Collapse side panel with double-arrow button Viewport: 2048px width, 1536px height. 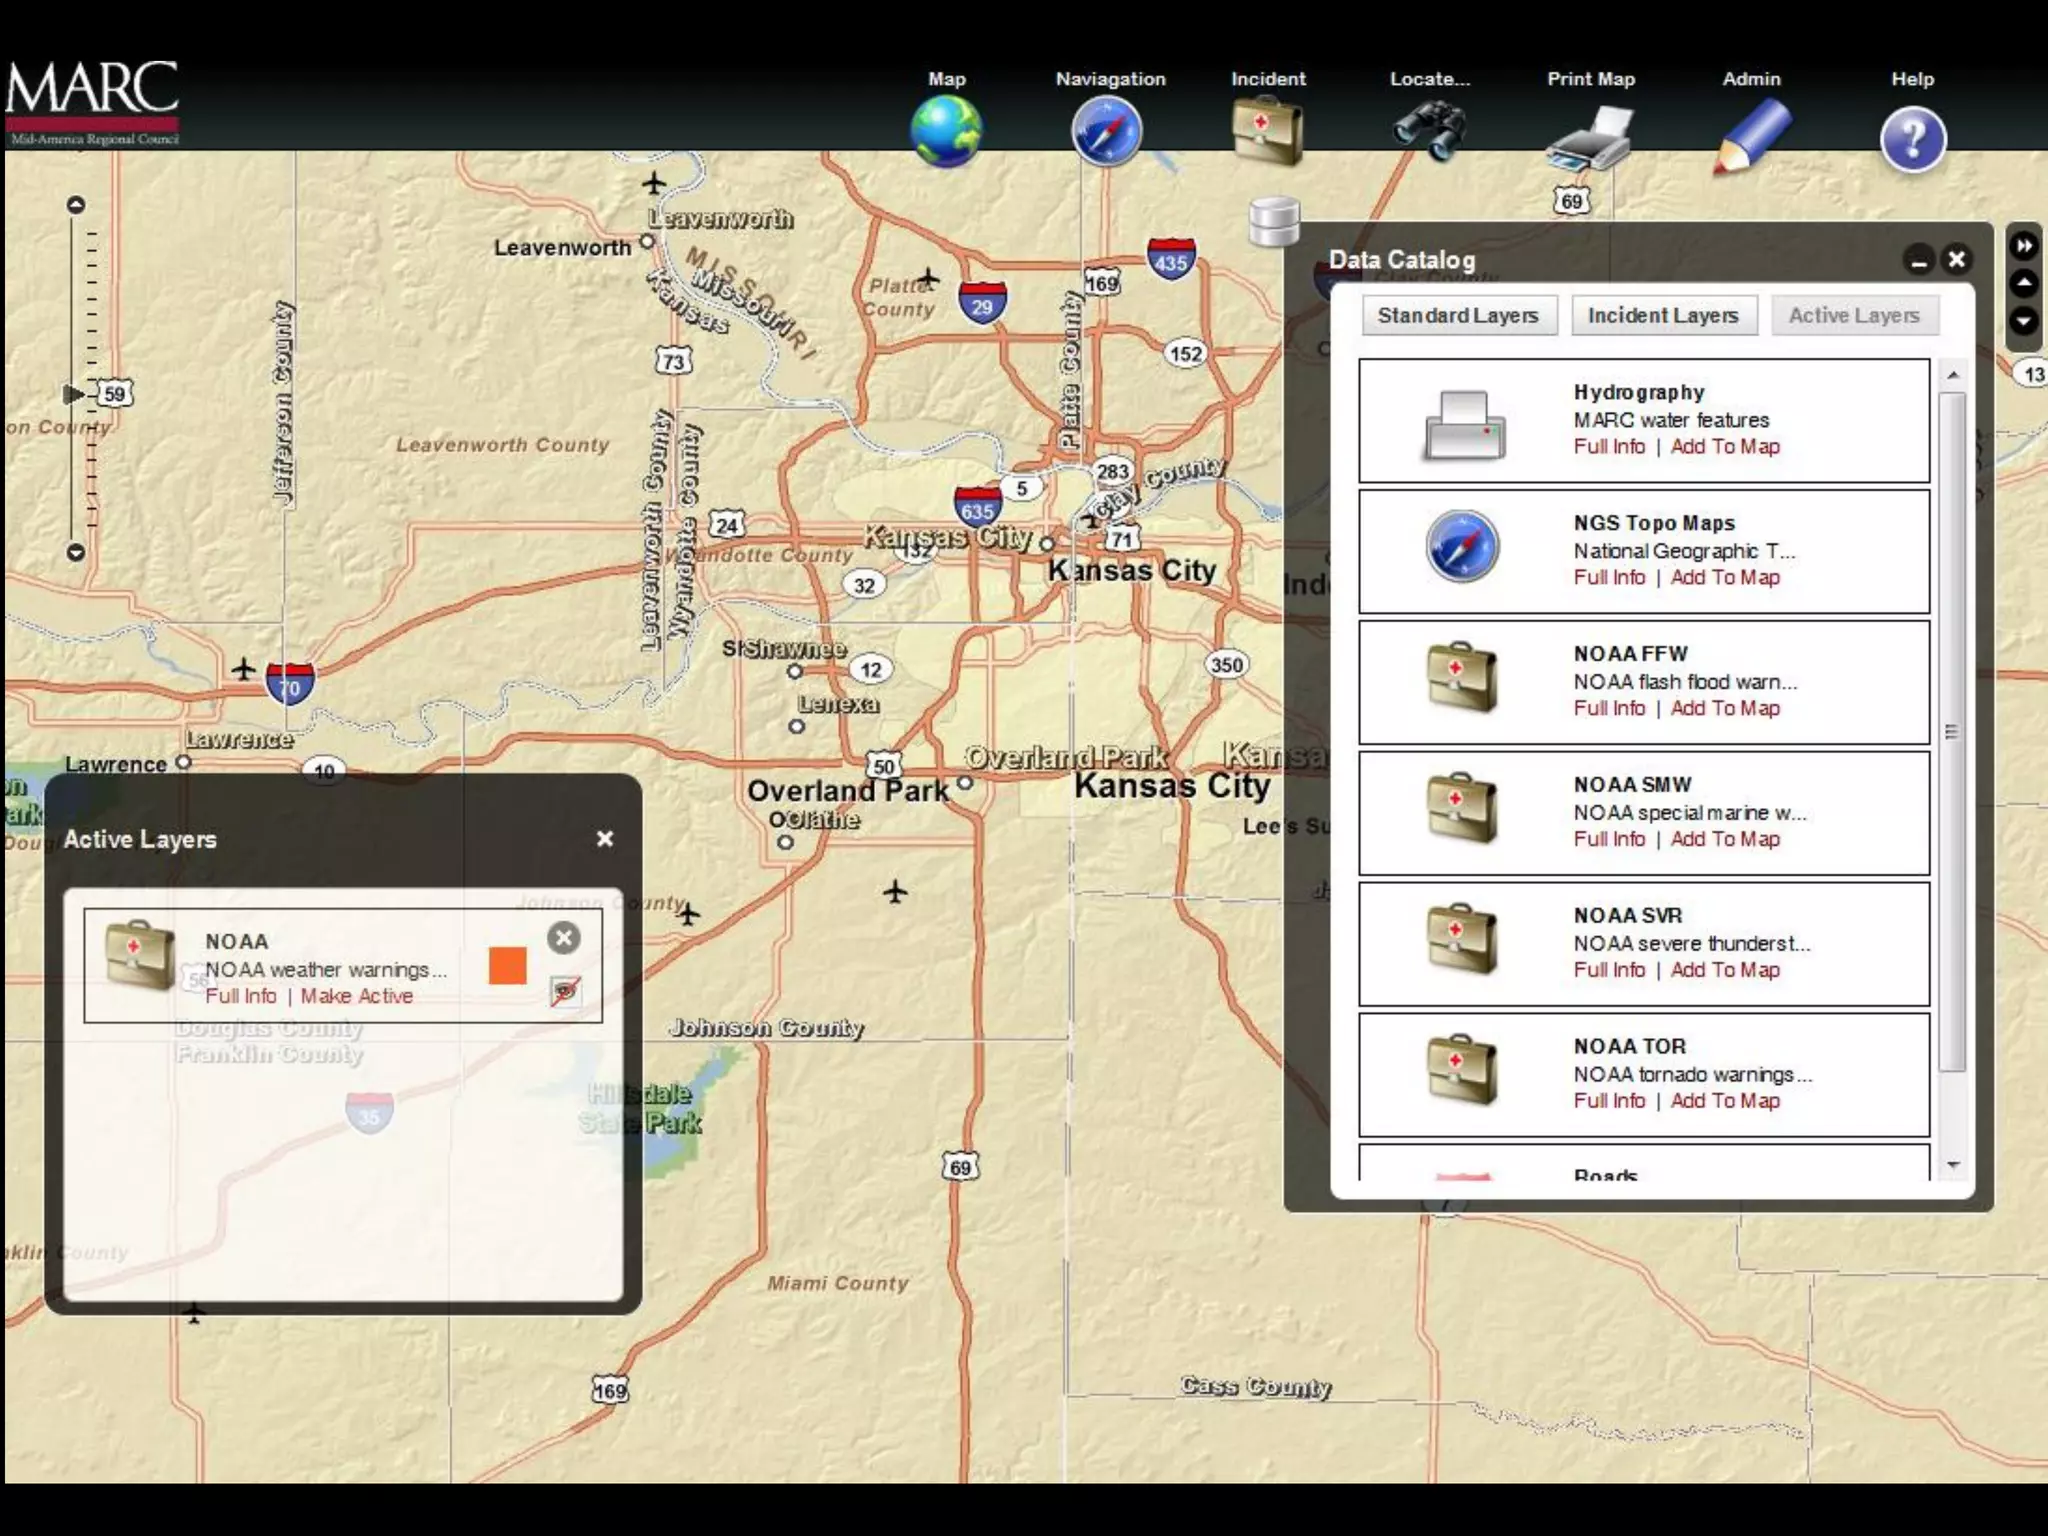click(2024, 246)
